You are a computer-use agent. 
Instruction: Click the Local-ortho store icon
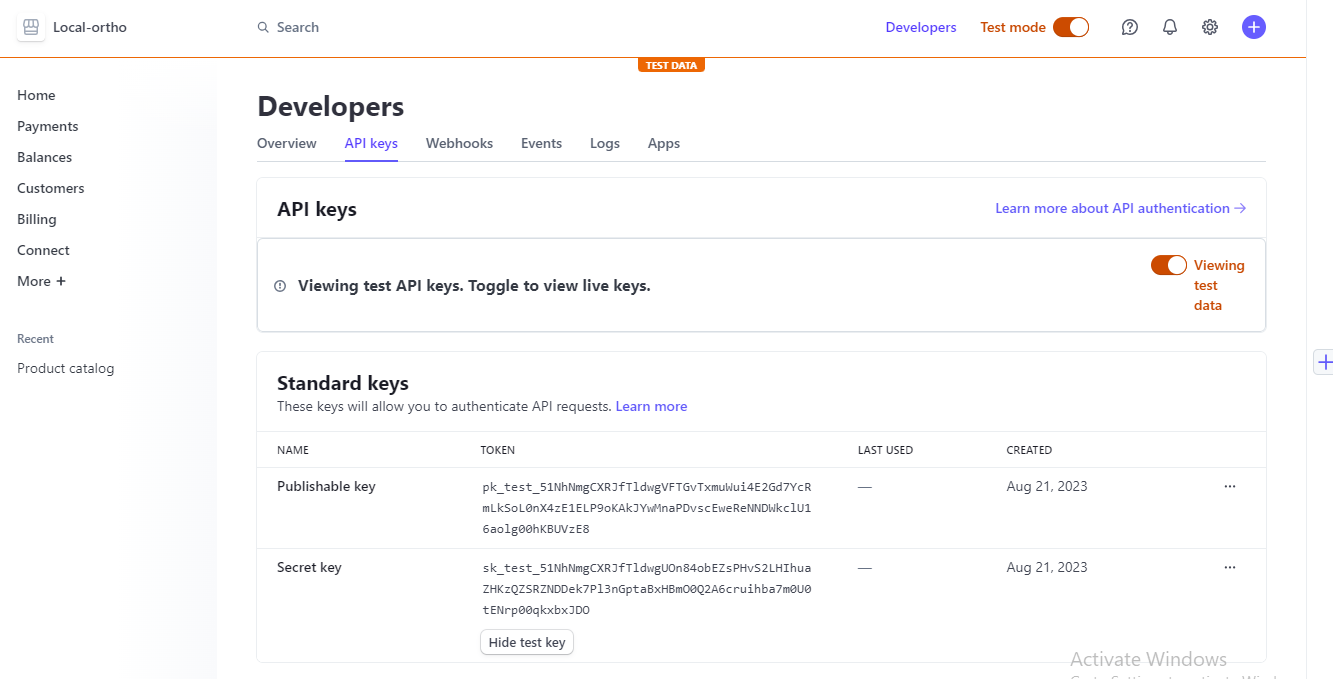[x=31, y=27]
